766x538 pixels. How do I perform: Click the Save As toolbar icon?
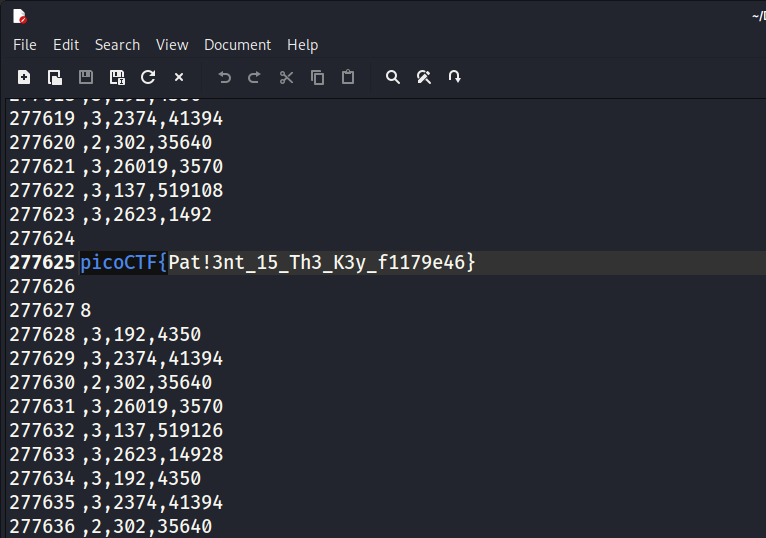pos(117,77)
